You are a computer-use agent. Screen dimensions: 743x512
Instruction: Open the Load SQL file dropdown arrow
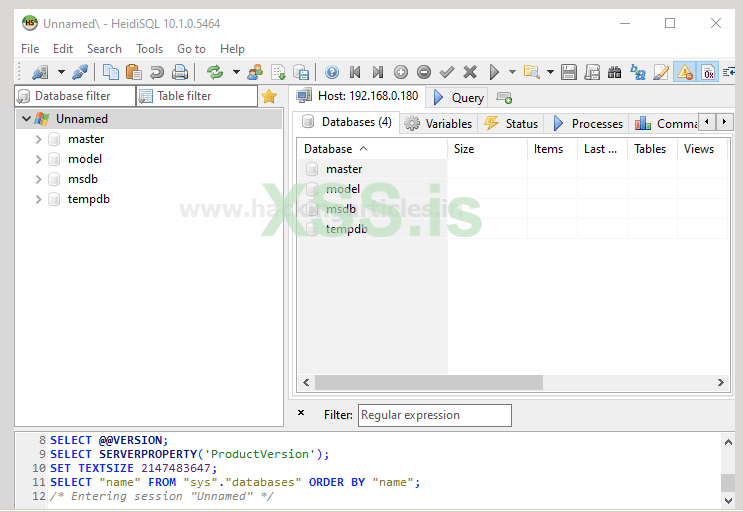[x=550, y=72]
